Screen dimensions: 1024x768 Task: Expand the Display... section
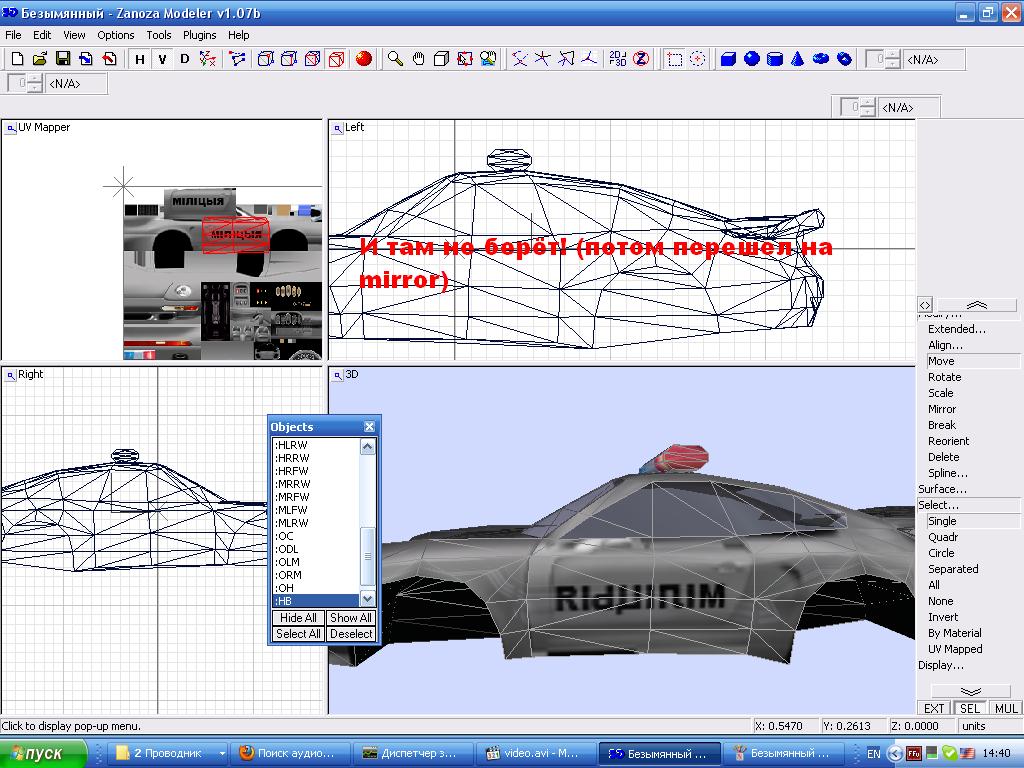point(941,665)
